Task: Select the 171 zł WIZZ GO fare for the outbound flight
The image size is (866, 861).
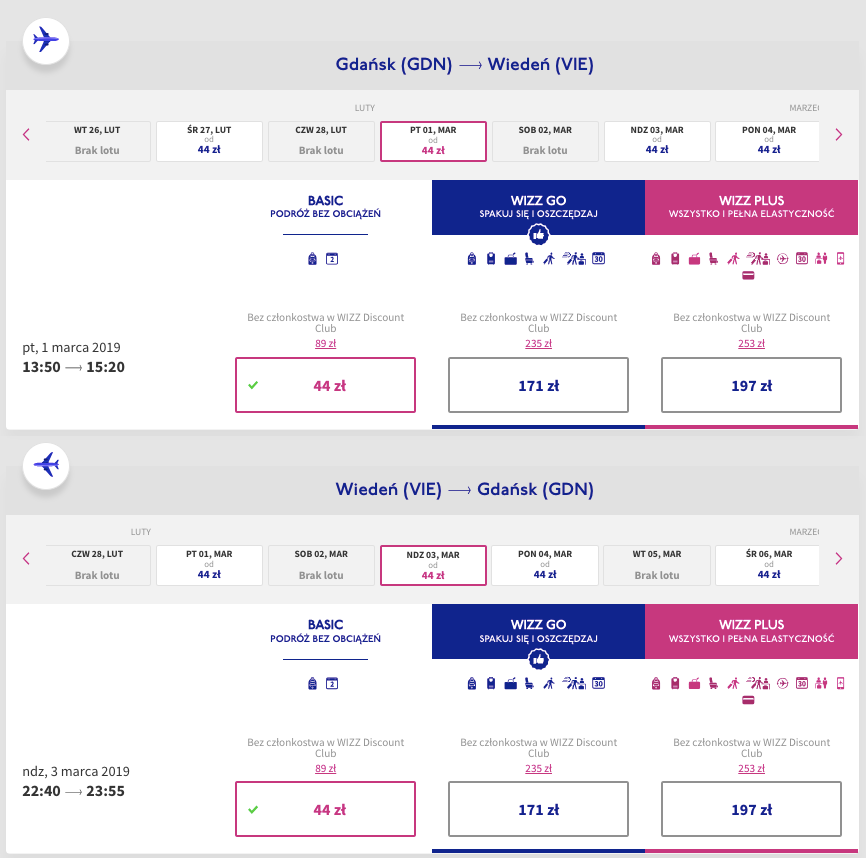Action: pos(538,385)
